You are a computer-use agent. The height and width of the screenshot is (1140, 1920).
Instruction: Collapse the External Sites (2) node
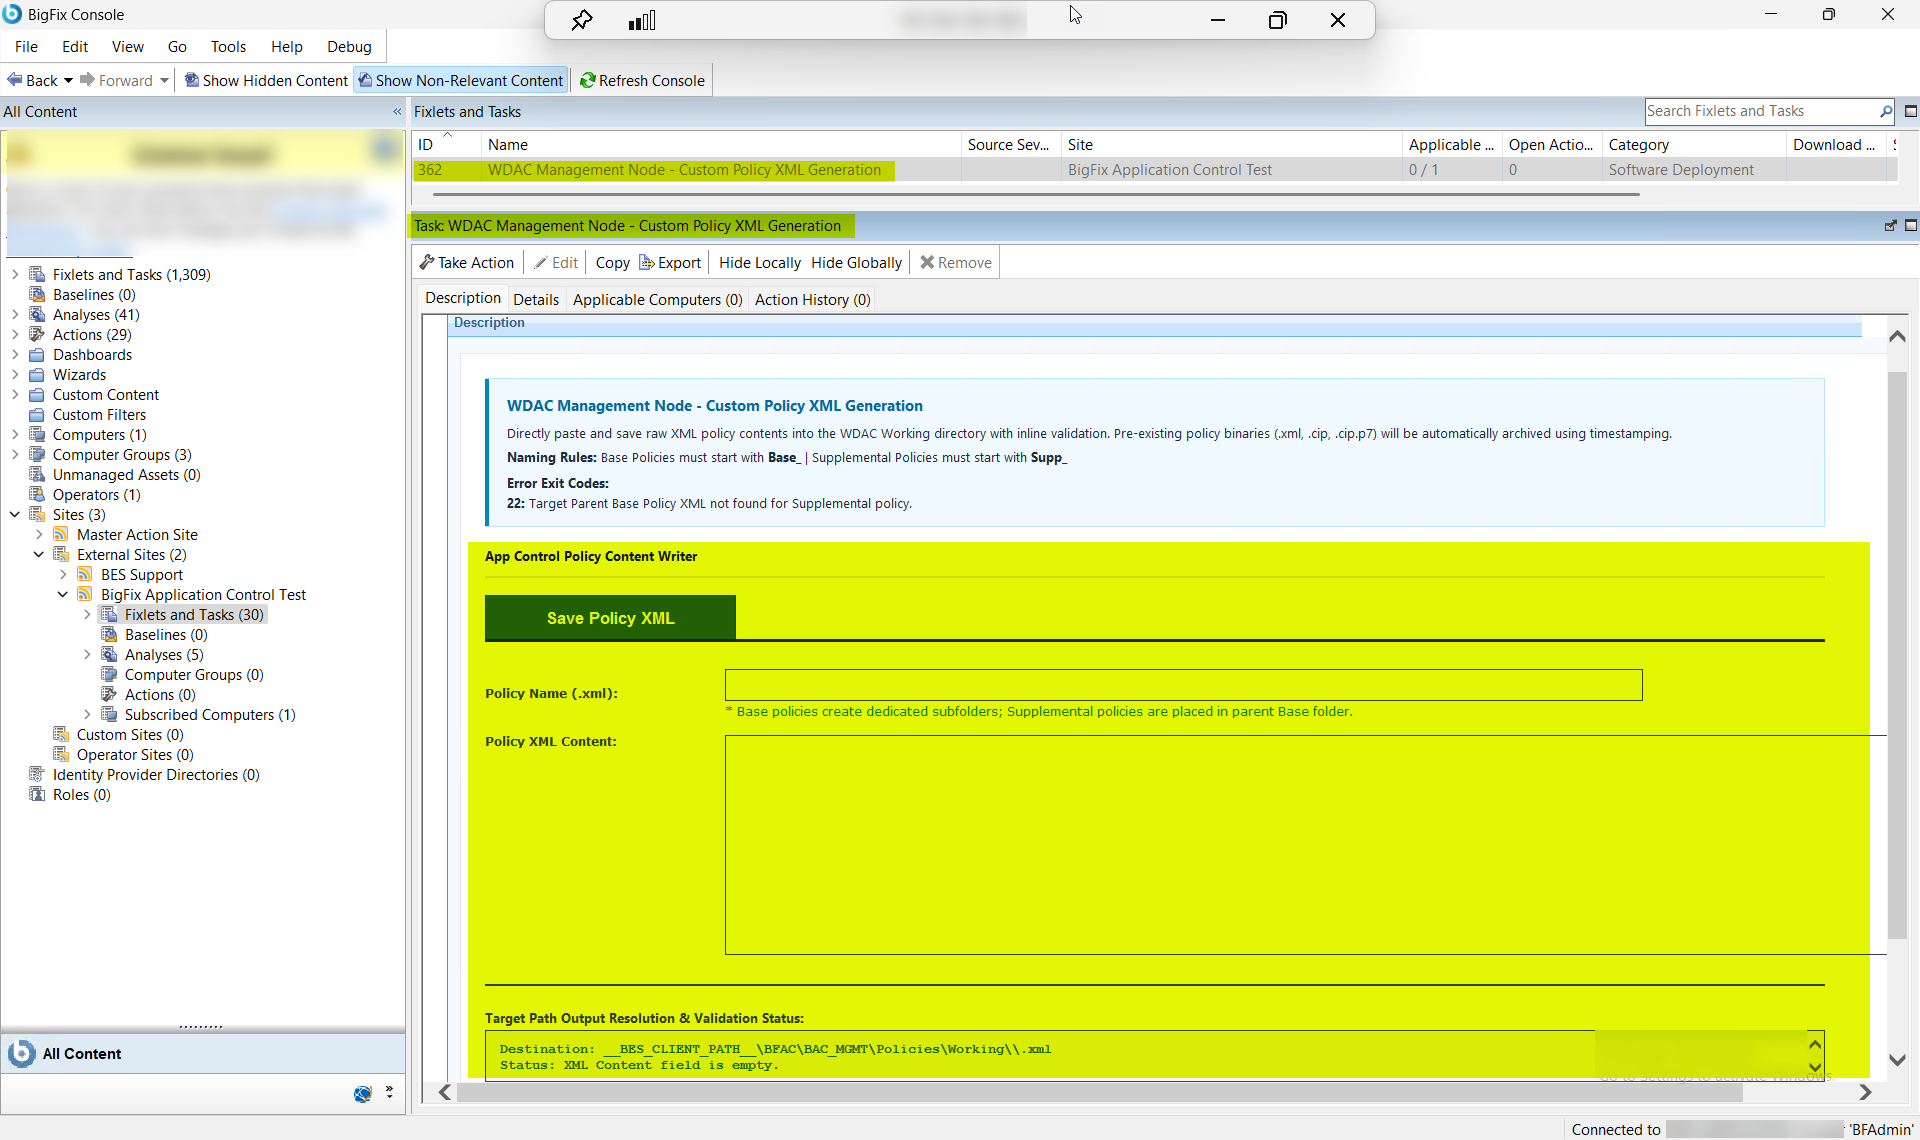click(x=39, y=554)
